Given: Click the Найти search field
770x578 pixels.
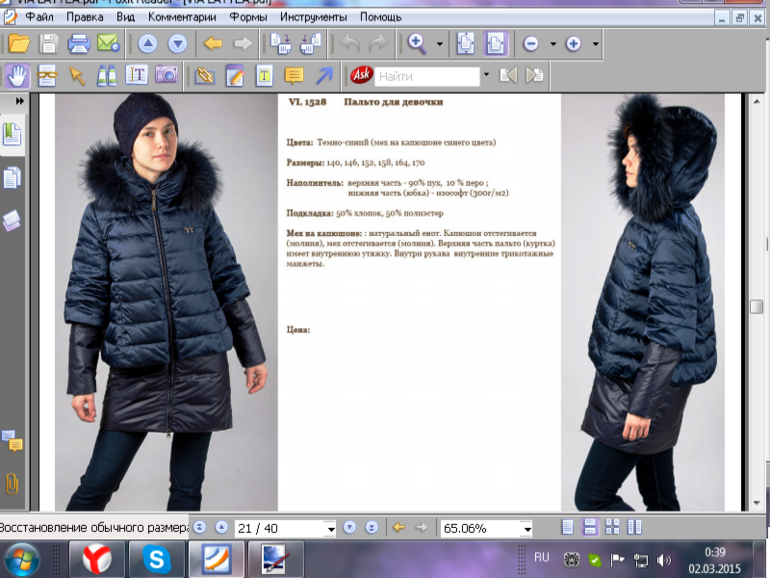Looking at the screenshot, I should [427, 76].
